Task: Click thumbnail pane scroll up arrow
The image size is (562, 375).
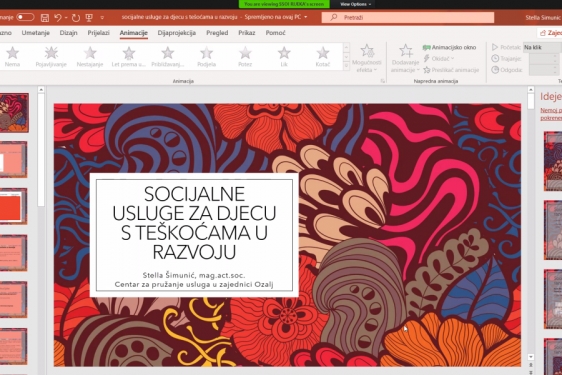Action: pyautogui.click(x=41, y=90)
